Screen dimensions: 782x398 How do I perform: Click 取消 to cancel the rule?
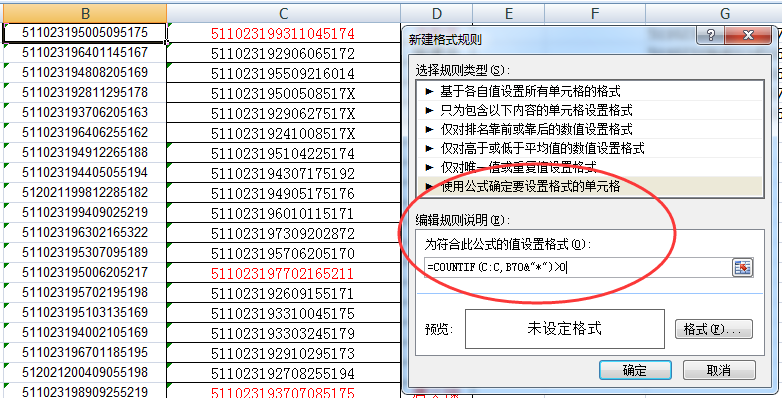click(x=719, y=370)
